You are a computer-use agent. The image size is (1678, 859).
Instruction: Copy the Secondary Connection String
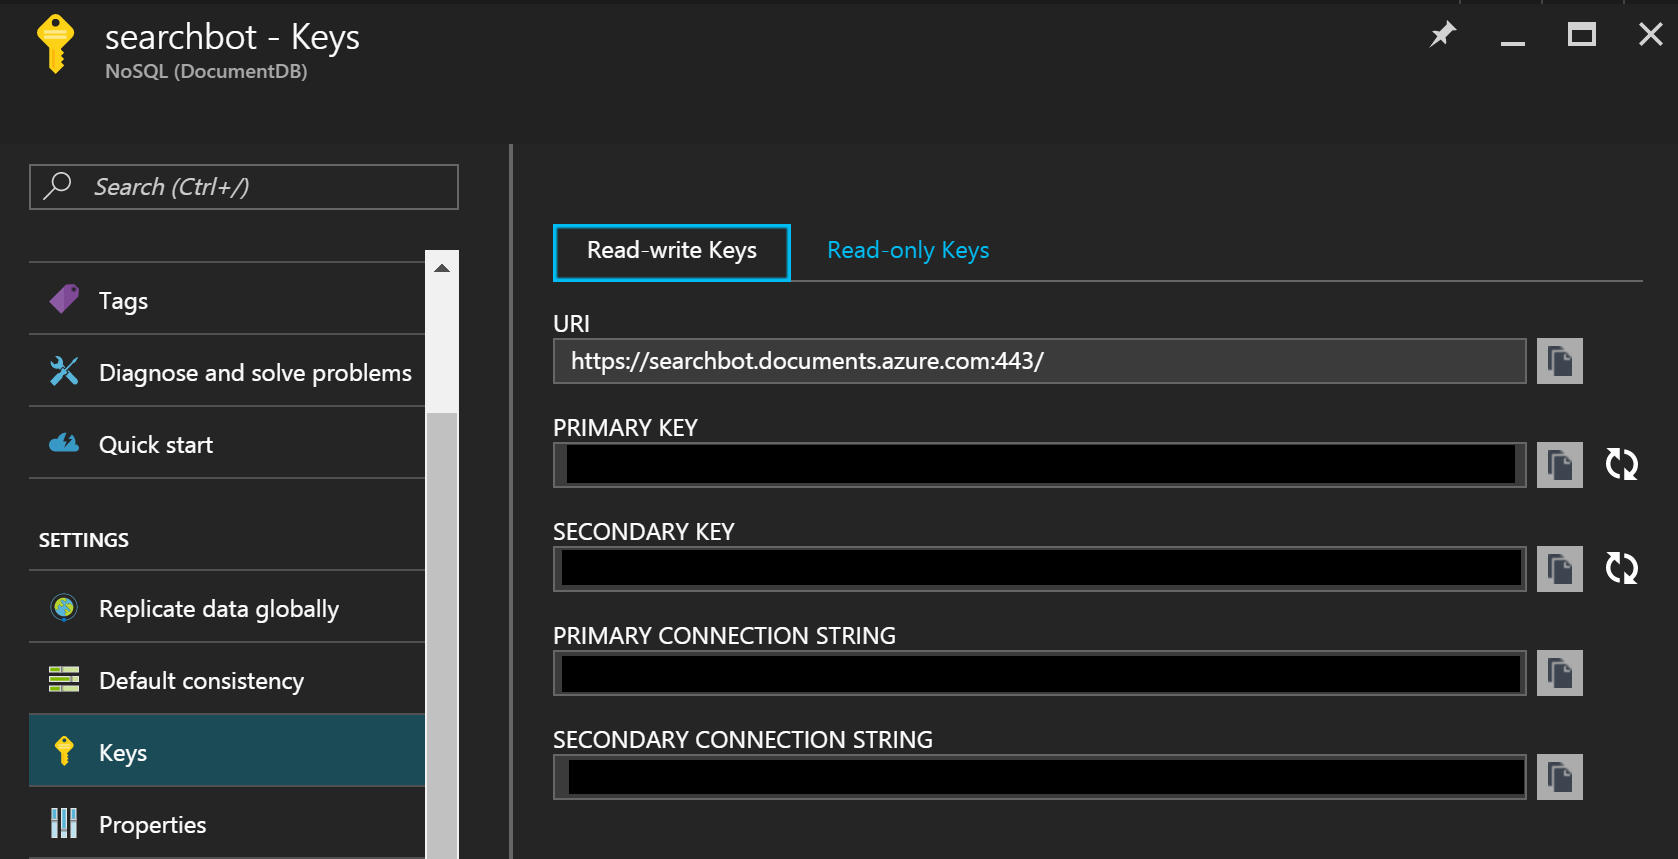(x=1559, y=777)
